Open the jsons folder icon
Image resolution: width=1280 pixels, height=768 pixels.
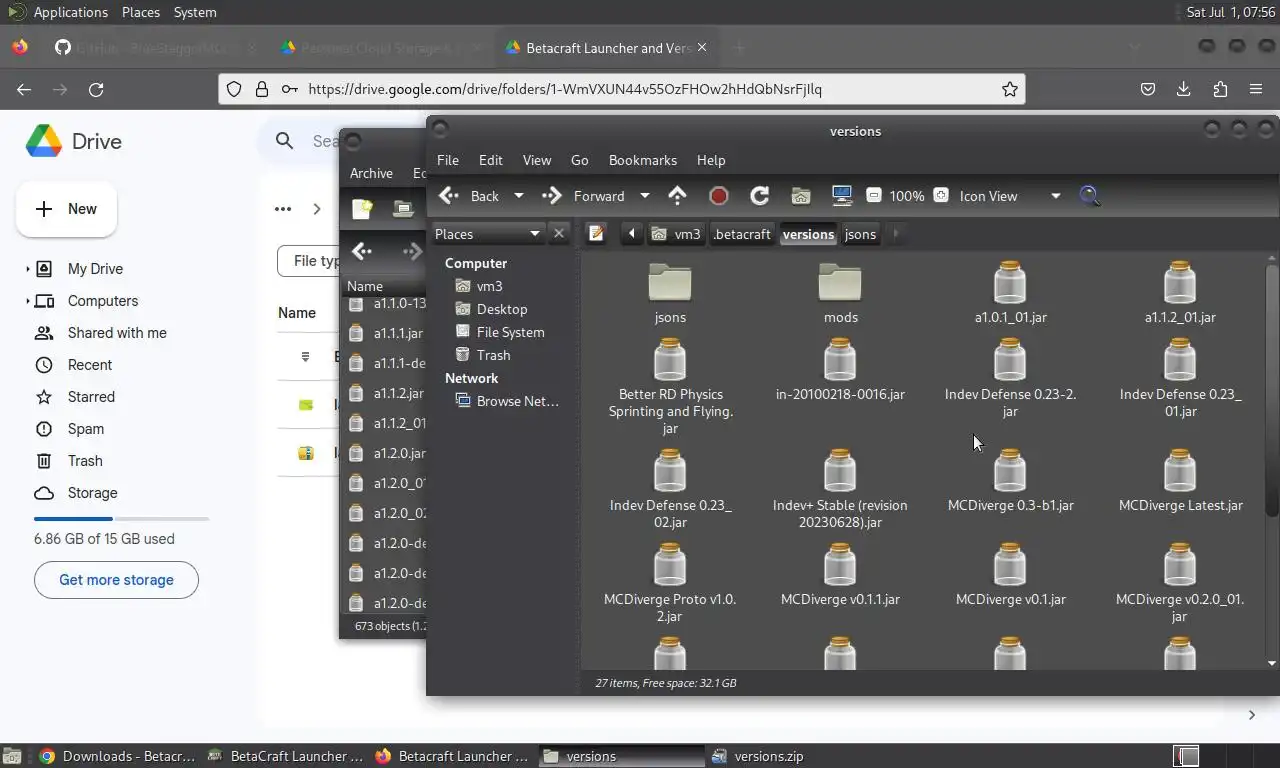[x=670, y=282]
